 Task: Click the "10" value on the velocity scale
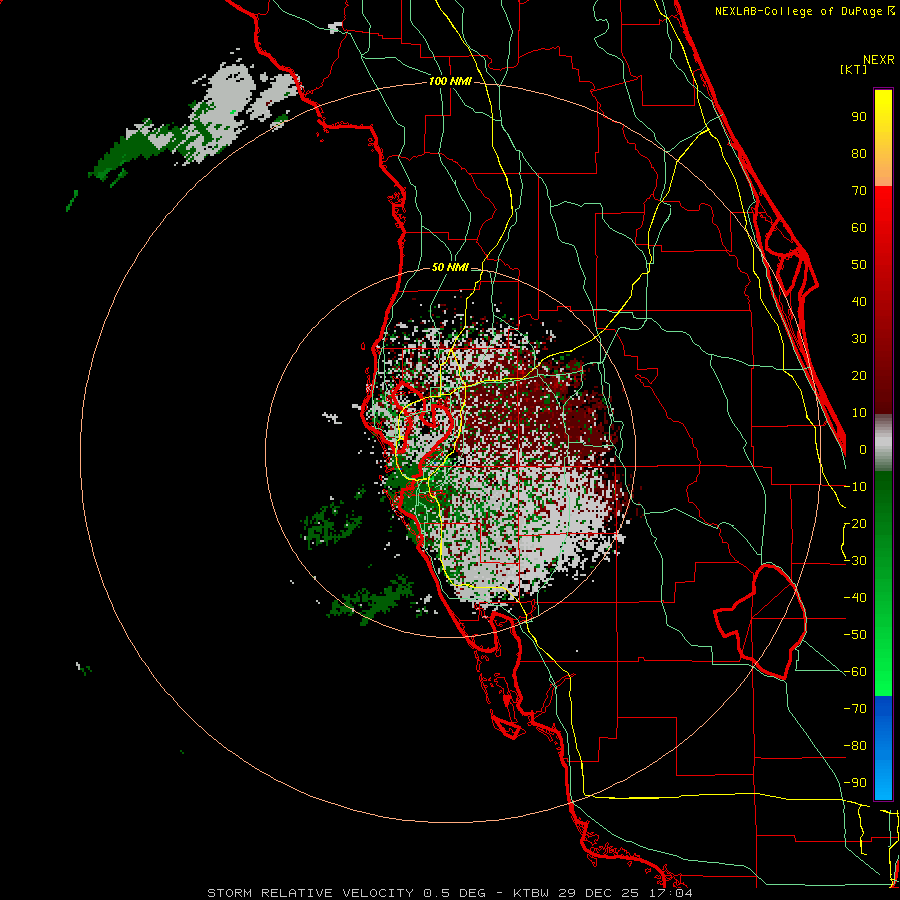[x=859, y=413]
